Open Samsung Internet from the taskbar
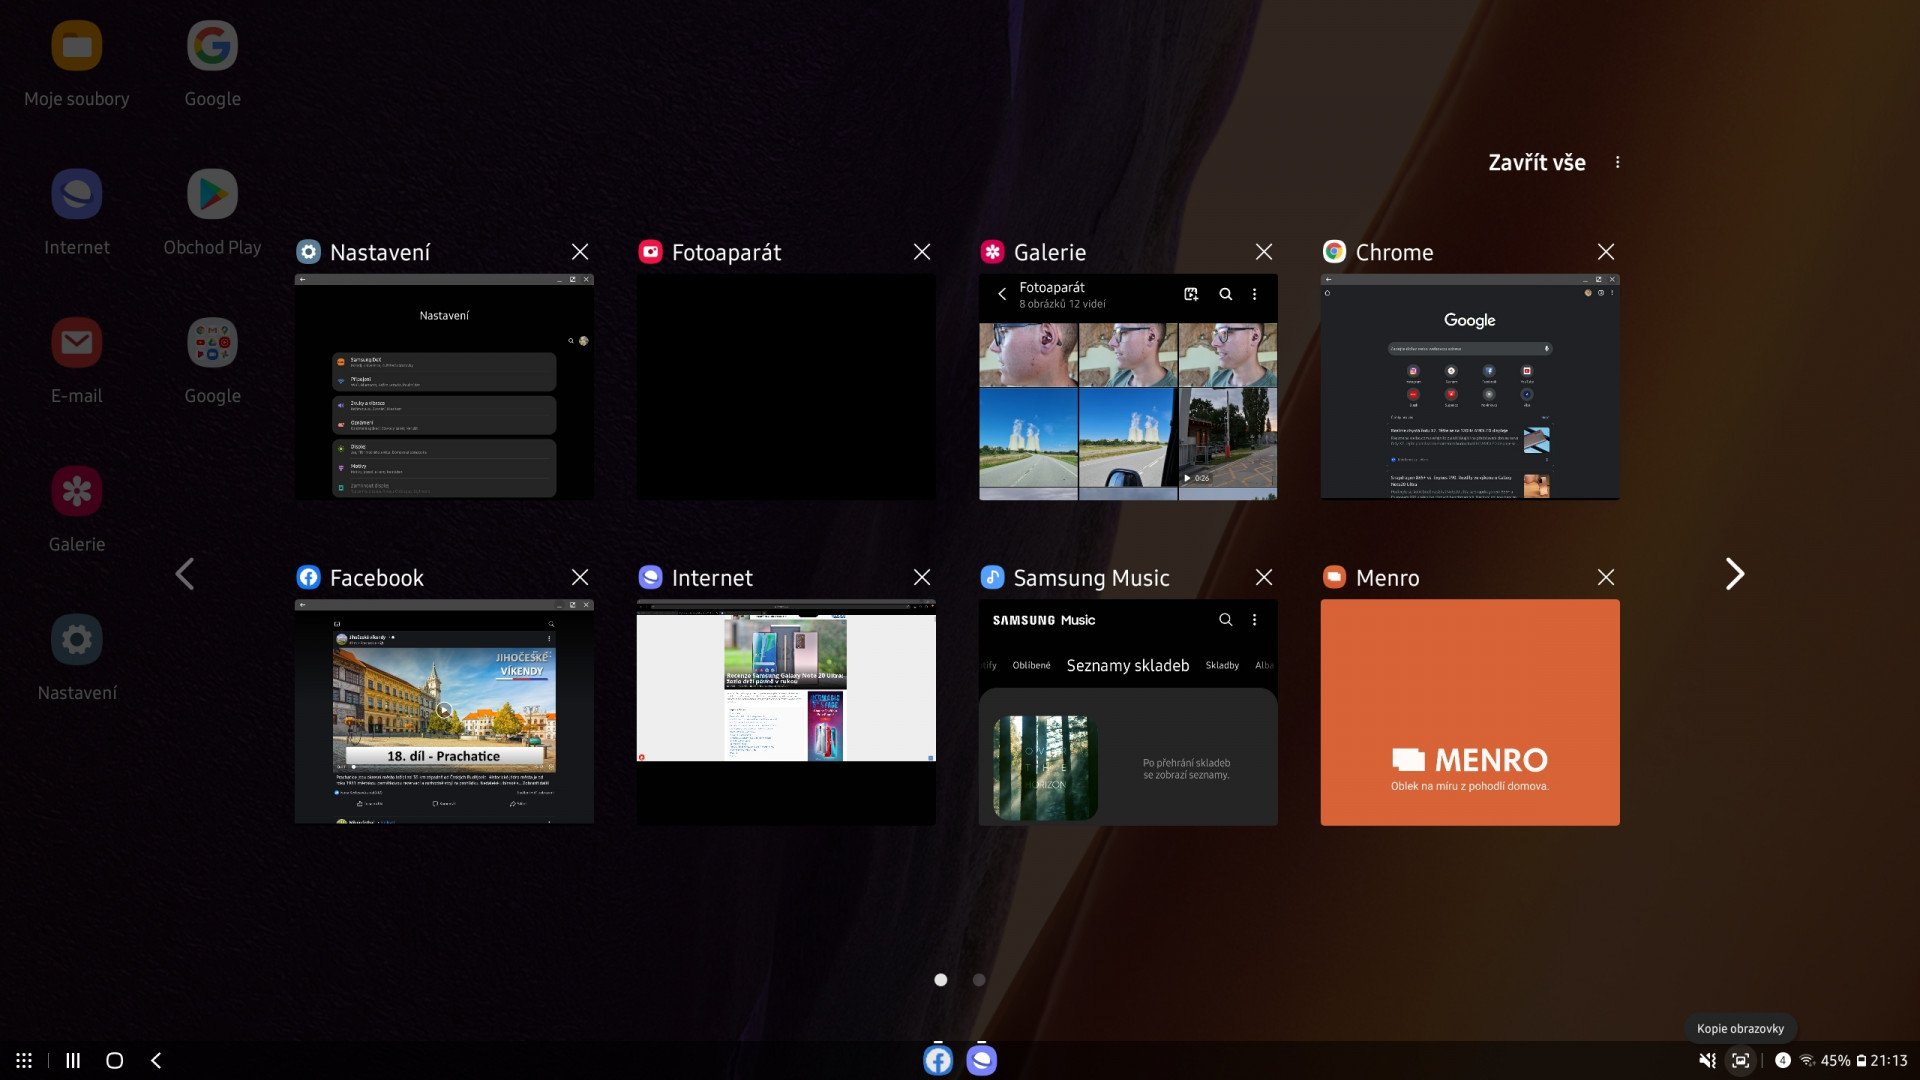Image resolution: width=1920 pixels, height=1080 pixels. (982, 1060)
